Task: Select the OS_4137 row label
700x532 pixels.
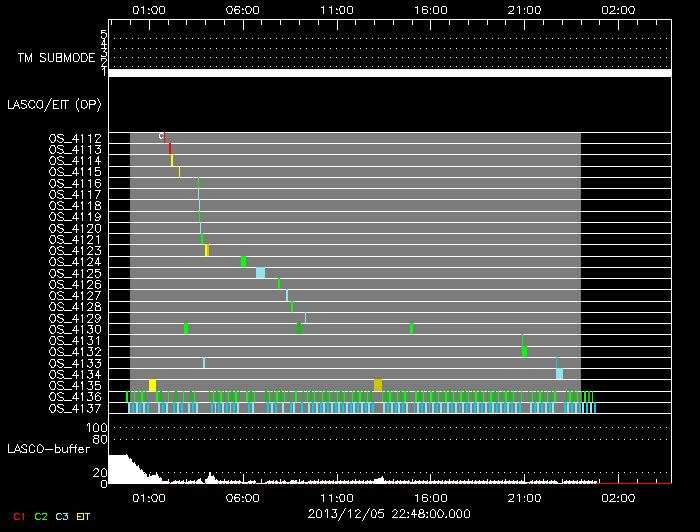Action: pyautogui.click(x=75, y=408)
